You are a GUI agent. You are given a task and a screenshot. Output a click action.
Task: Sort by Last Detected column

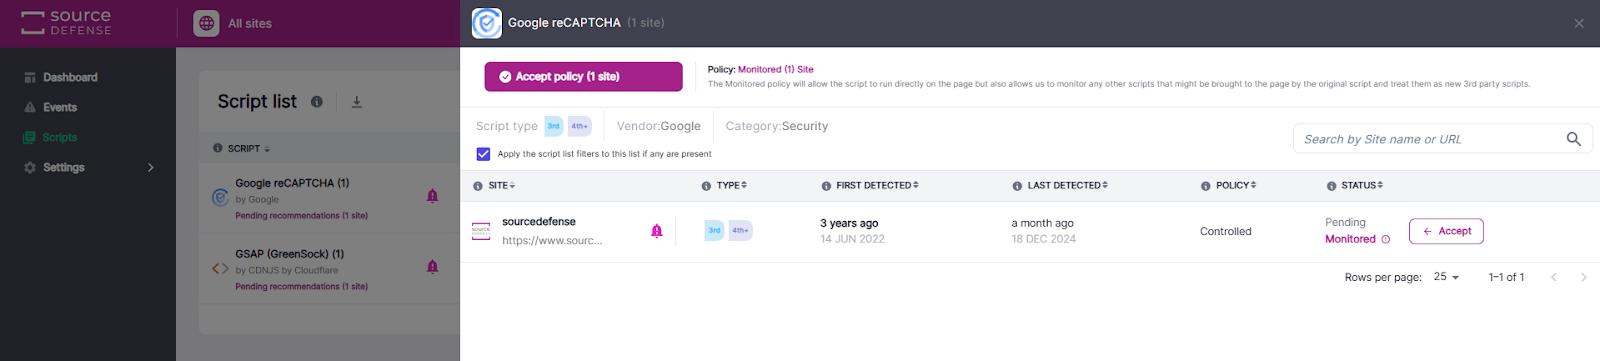[x=1067, y=186]
